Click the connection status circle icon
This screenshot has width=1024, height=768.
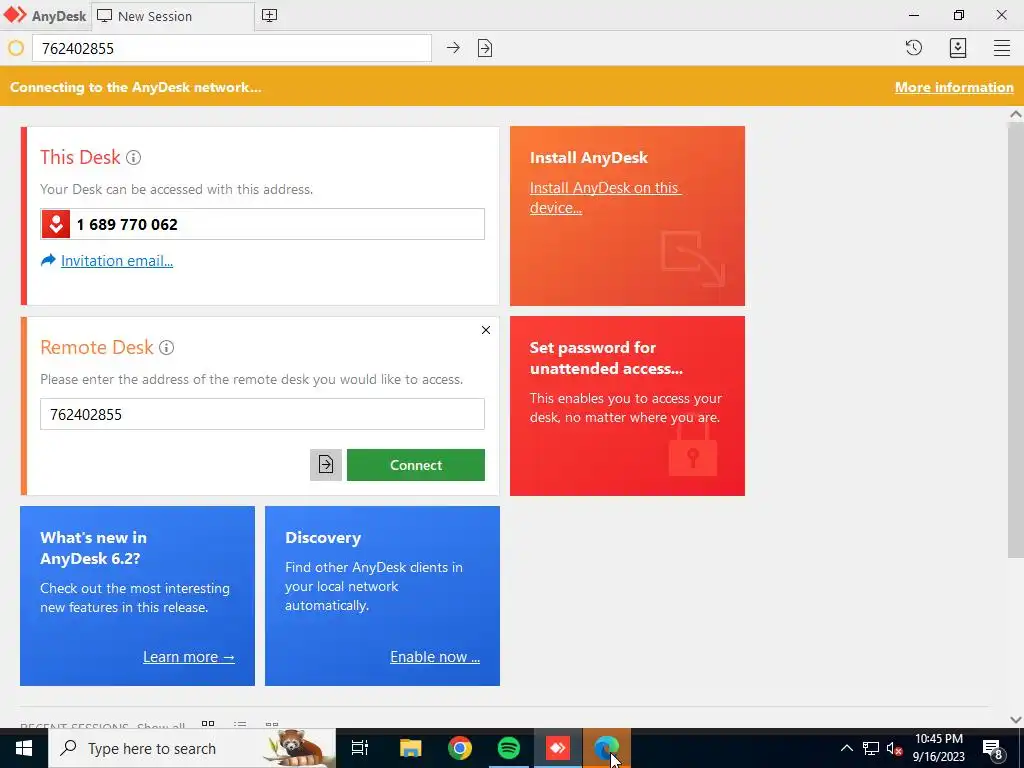click(16, 48)
